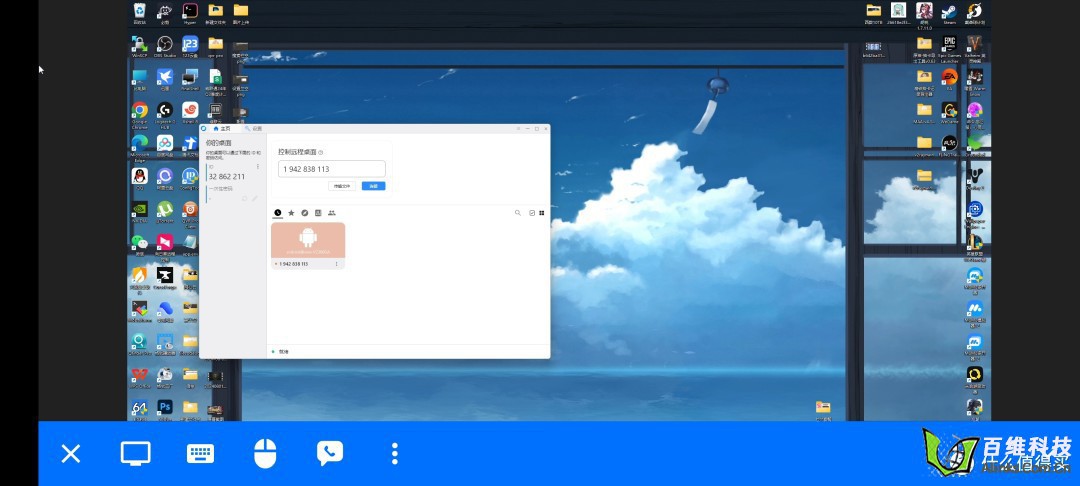Screen dimensions: 1080x486
Task: Search peers using the magnifier icon
Action: [x=517, y=213]
